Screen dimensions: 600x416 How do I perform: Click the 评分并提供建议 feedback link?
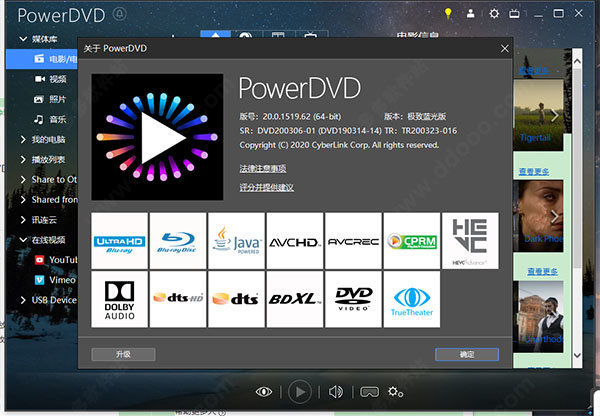tap(266, 187)
